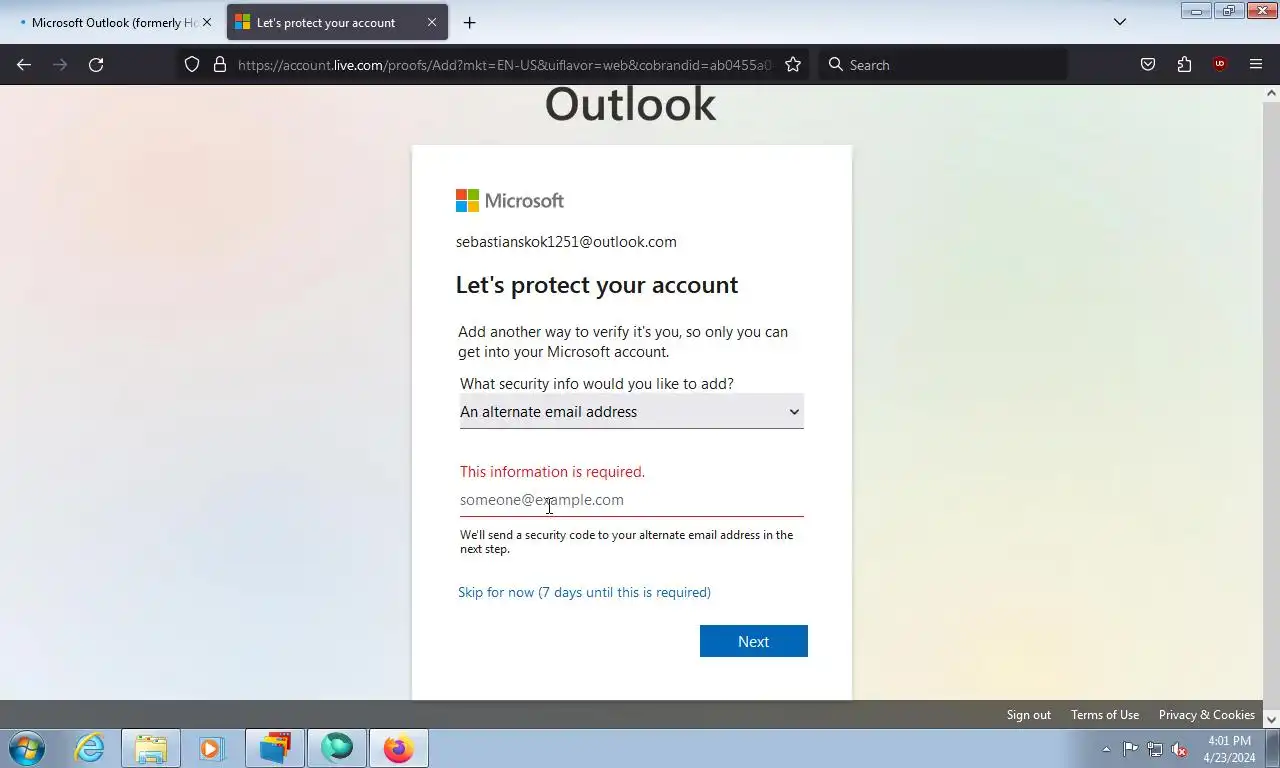The width and height of the screenshot is (1280, 768).
Task: Click the muted volume tray icon
Action: click(x=1180, y=749)
